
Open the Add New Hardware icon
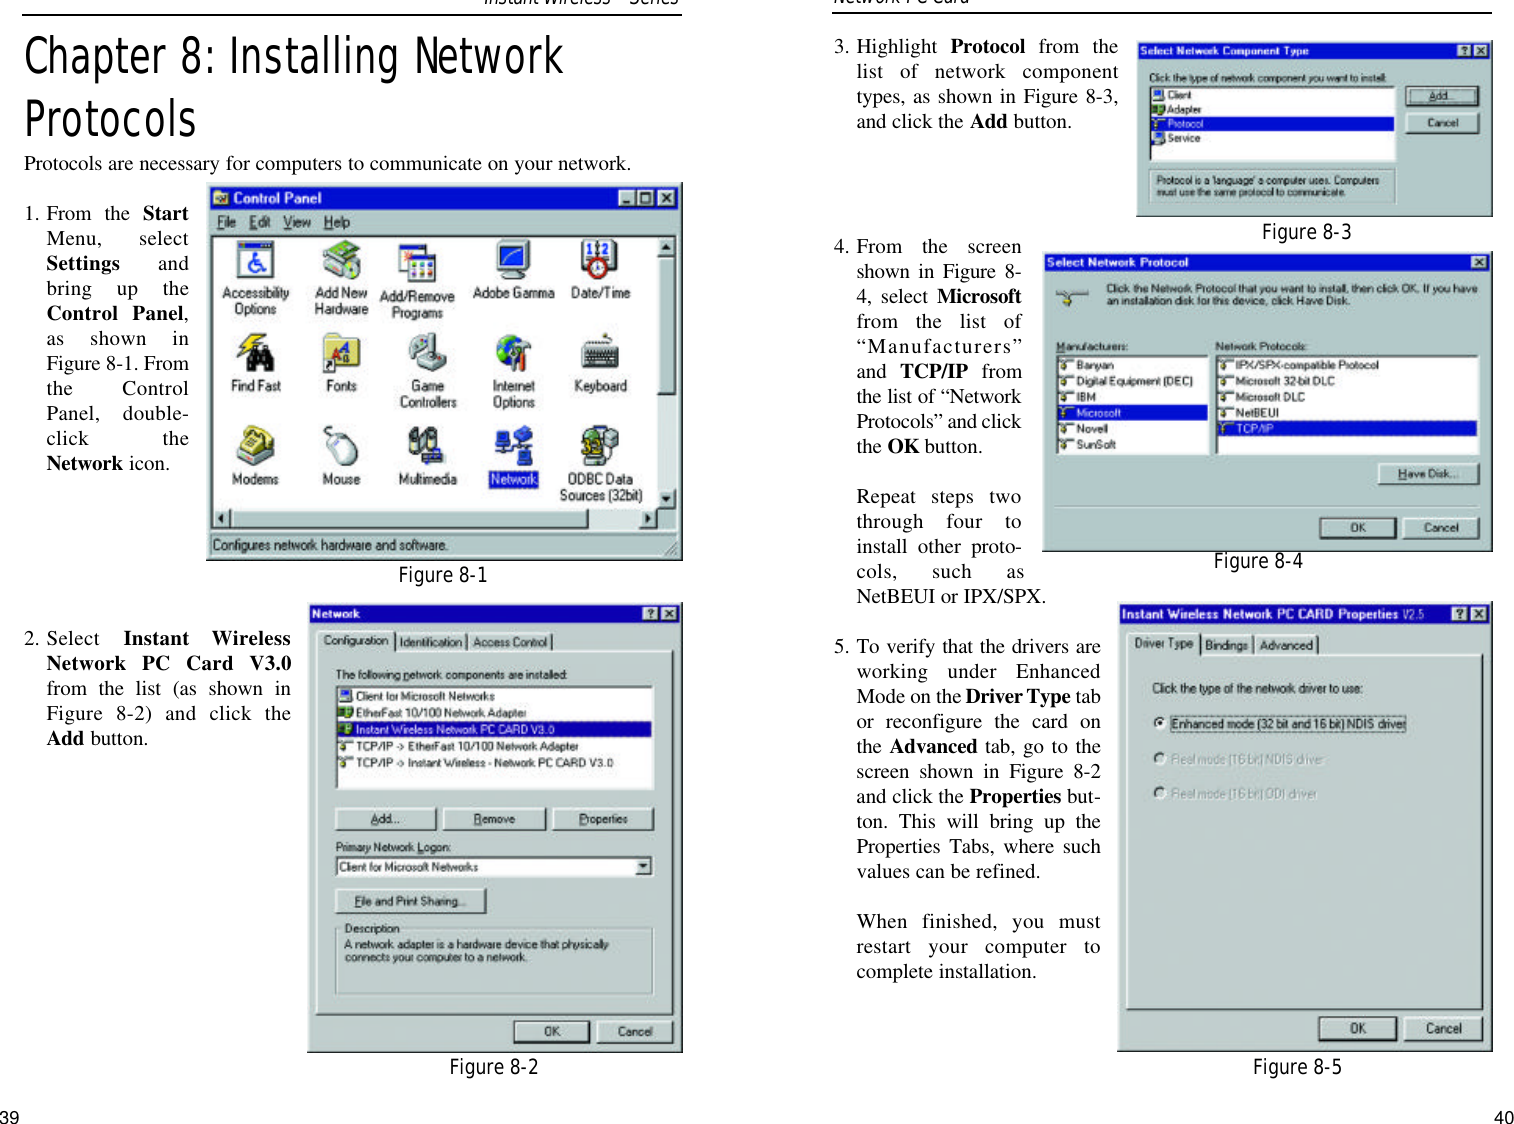(341, 279)
